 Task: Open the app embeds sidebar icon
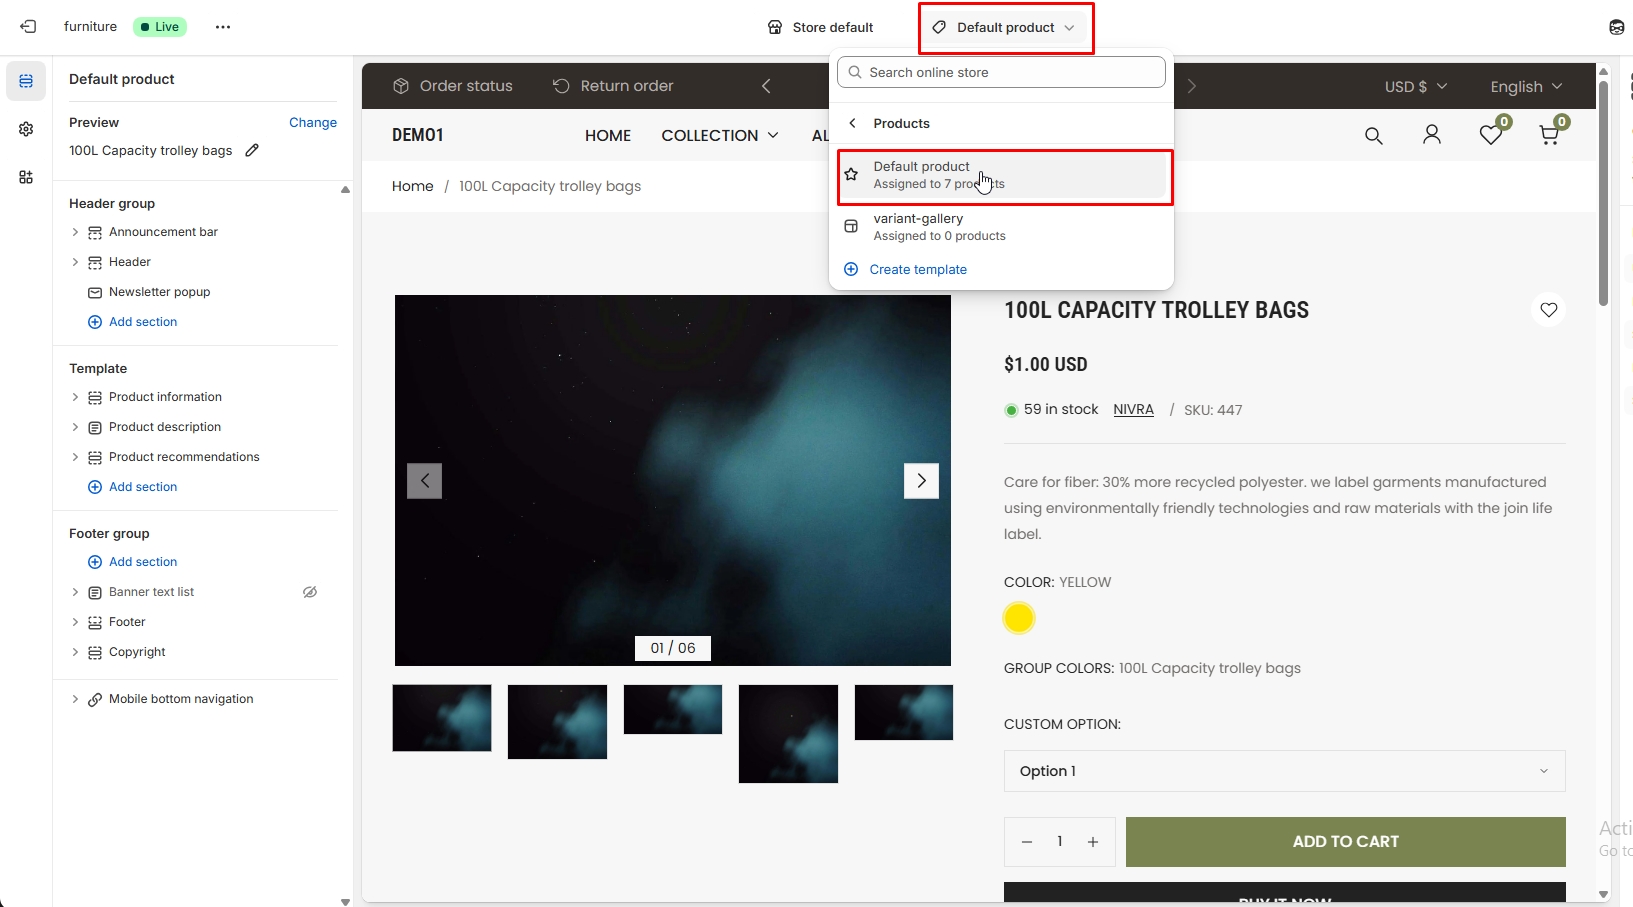(26, 177)
